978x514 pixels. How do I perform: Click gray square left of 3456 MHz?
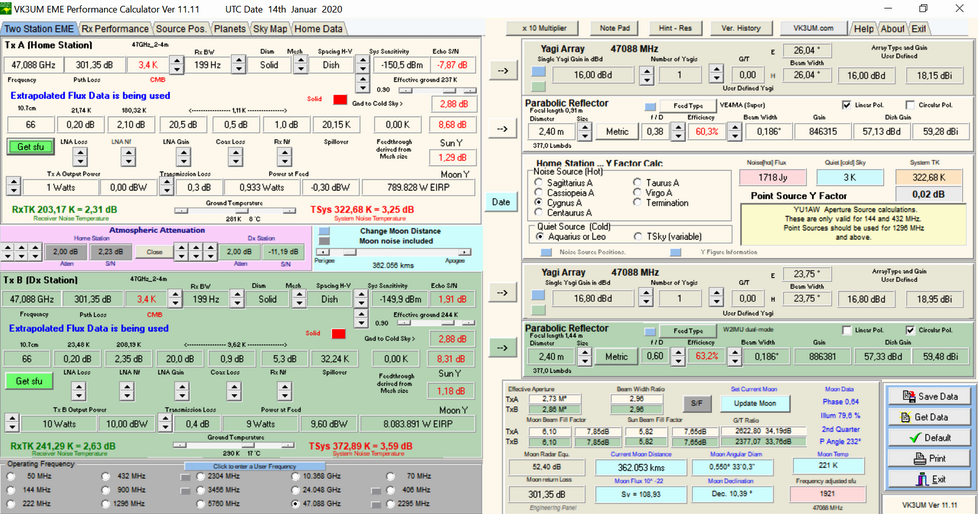pos(185,491)
